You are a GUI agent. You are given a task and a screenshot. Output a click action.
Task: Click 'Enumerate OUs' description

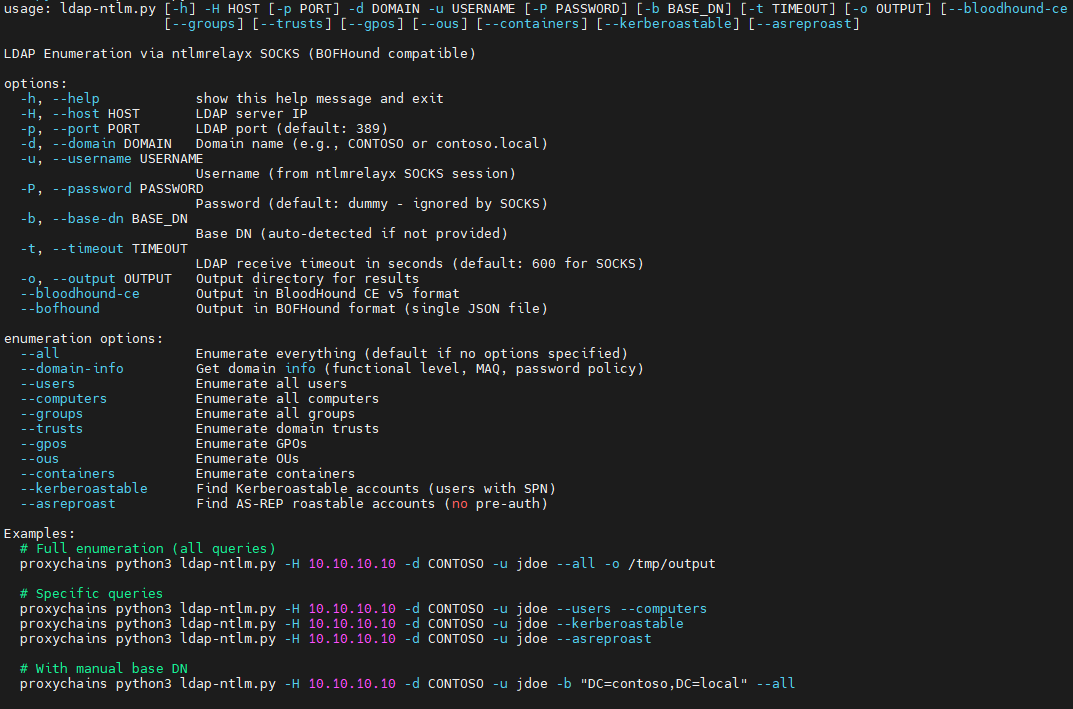click(248, 459)
